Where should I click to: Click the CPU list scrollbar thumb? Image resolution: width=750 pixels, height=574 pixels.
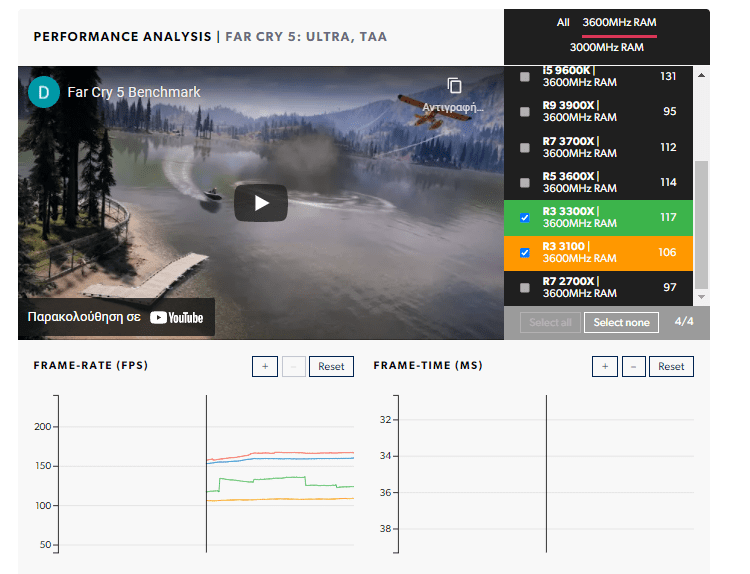click(701, 225)
